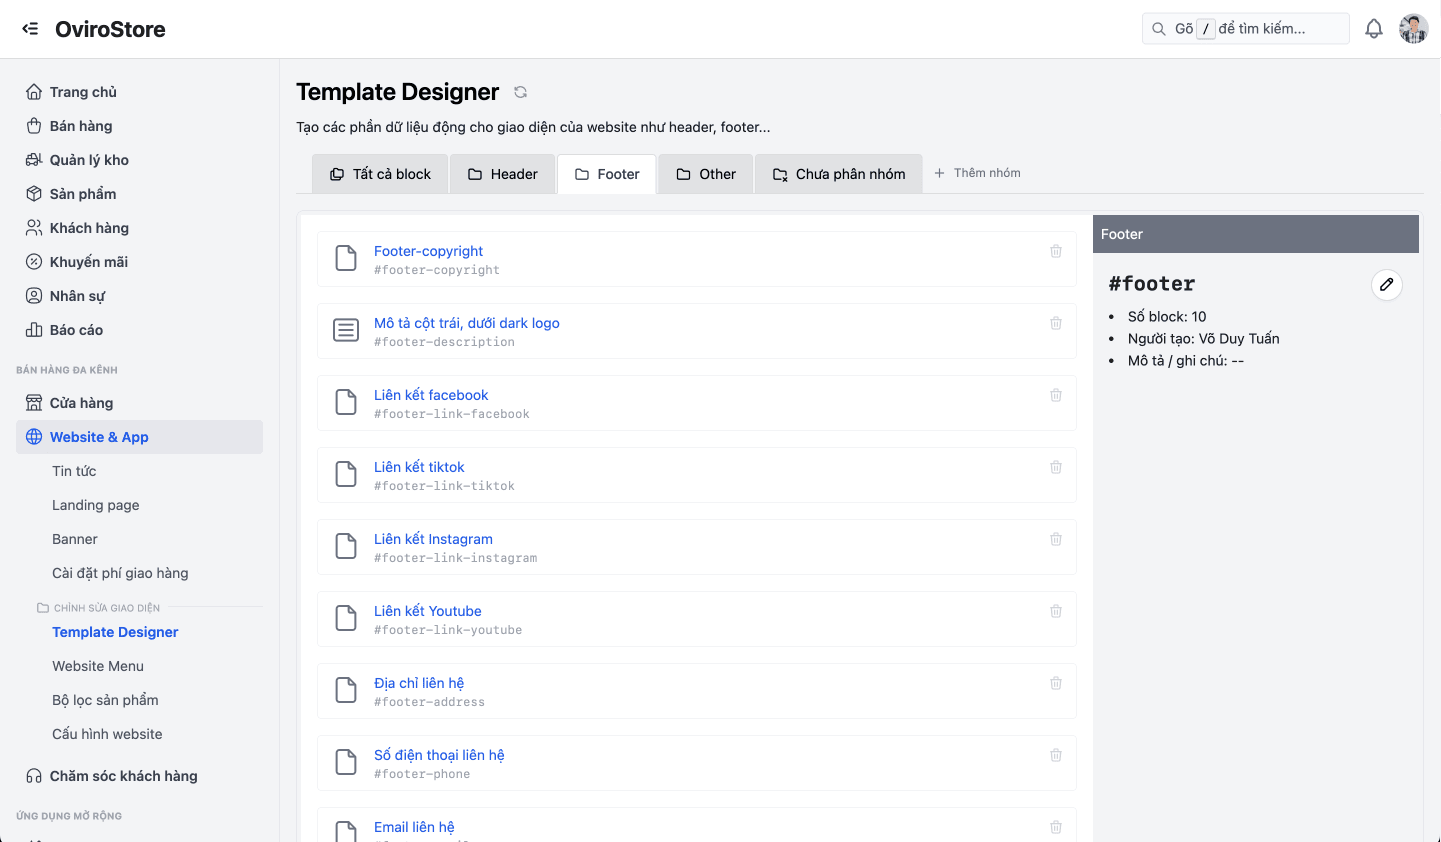Open the Chưa phân nhóm tab
The height and width of the screenshot is (842, 1441).
[x=838, y=173]
